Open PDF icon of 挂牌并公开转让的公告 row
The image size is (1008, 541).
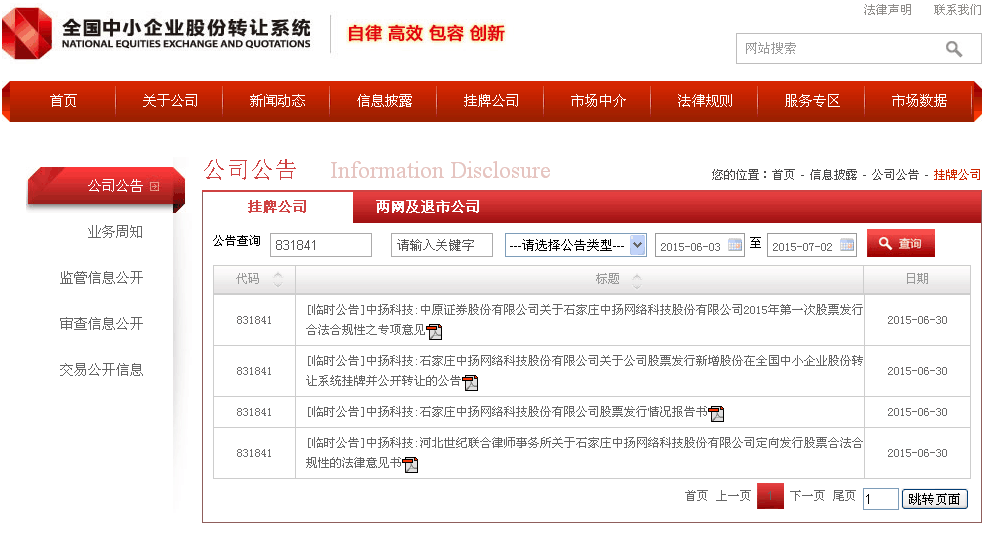[471, 383]
